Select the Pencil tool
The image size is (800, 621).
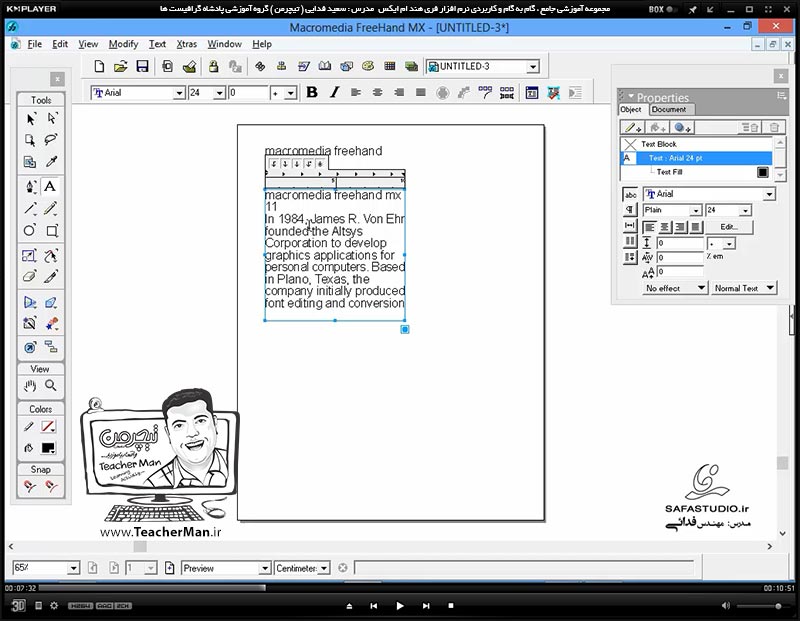point(51,208)
